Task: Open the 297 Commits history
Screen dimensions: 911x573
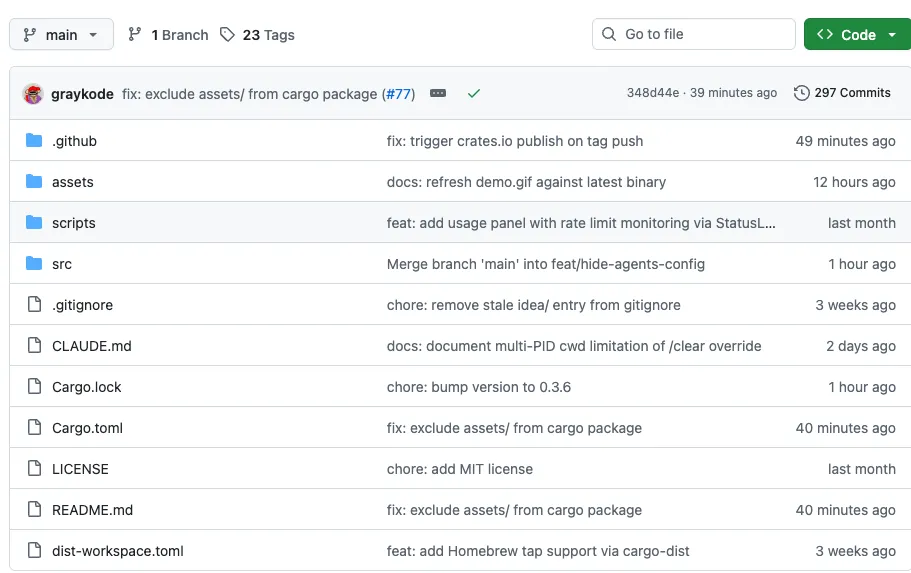Action: 842,93
